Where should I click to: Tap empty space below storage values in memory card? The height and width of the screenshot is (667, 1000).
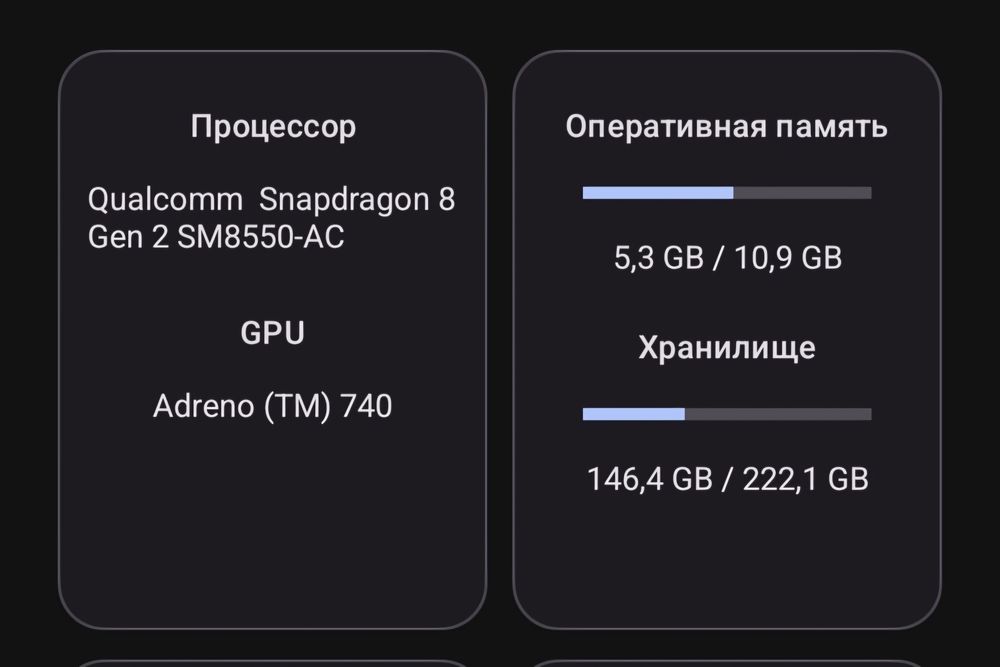[x=726, y=560]
